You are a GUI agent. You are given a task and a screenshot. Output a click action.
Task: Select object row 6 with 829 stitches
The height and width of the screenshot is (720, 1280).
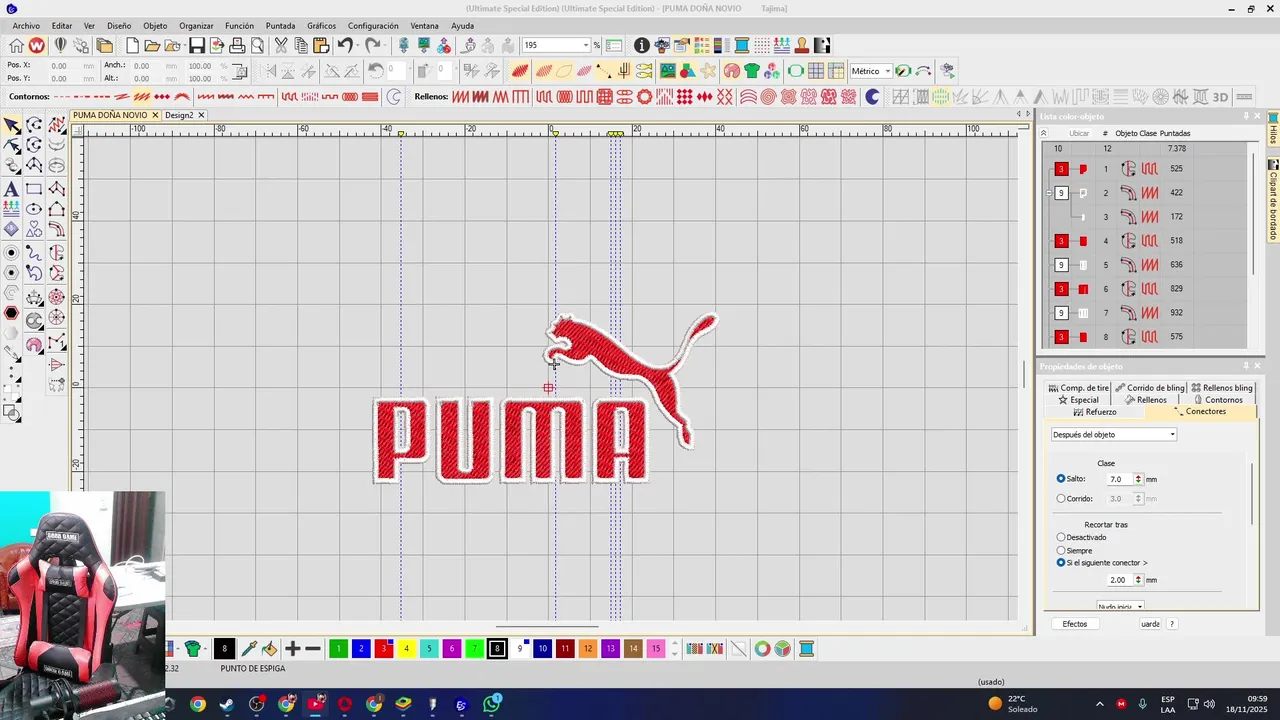pyautogui.click(x=1145, y=289)
